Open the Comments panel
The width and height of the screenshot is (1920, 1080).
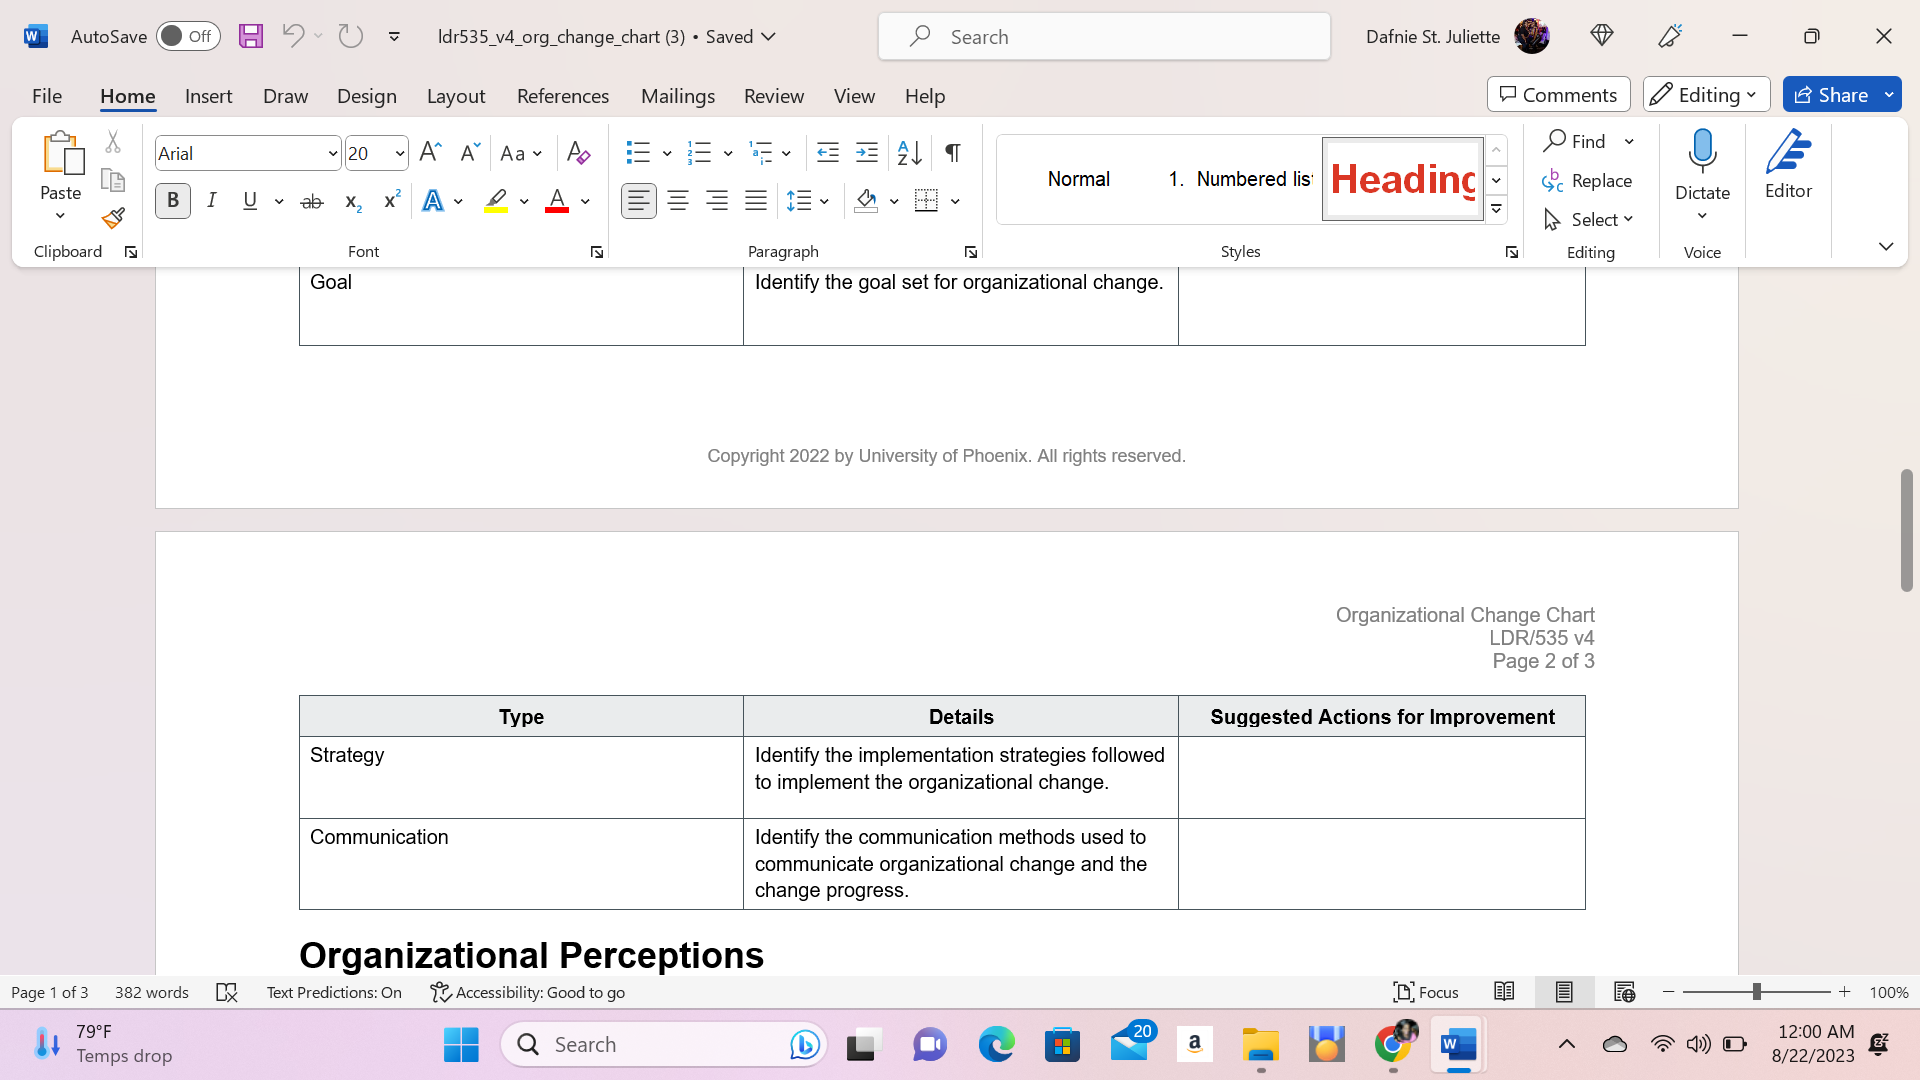click(x=1557, y=94)
